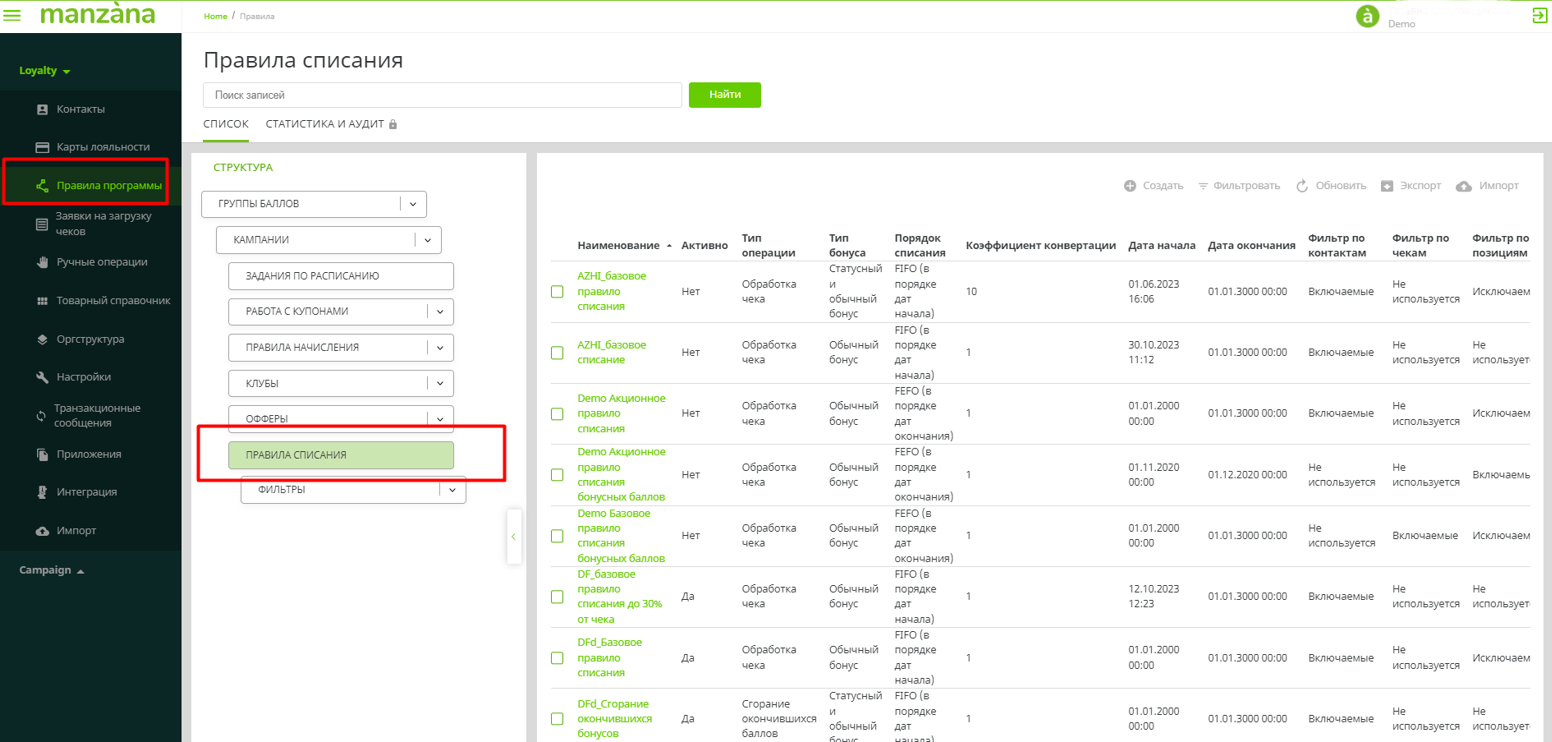Screen dimensions: 1552x742
Task: Click the hamburger menu icon
Action: coord(12,16)
